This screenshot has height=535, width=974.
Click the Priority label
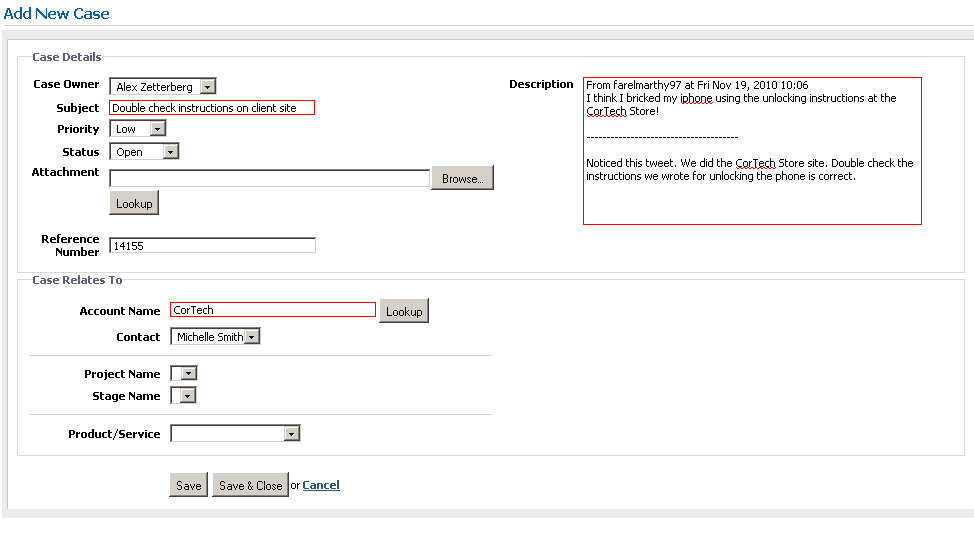tap(78, 129)
